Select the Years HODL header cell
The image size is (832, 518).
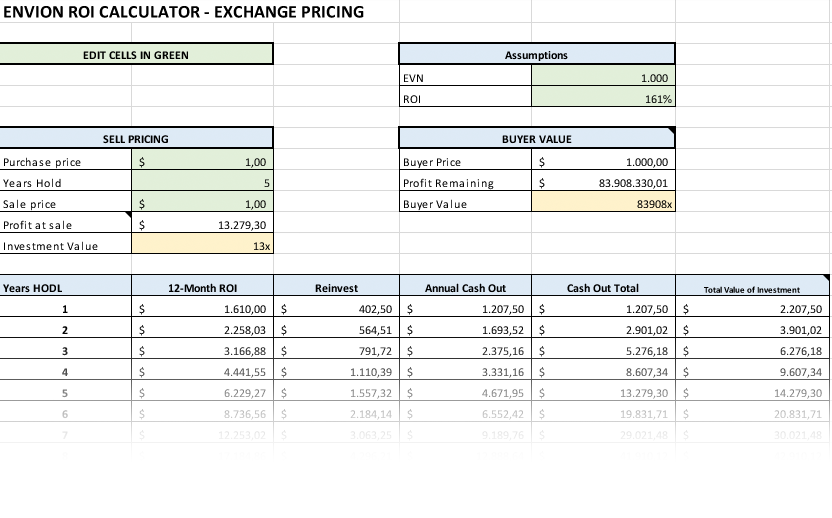click(66, 288)
